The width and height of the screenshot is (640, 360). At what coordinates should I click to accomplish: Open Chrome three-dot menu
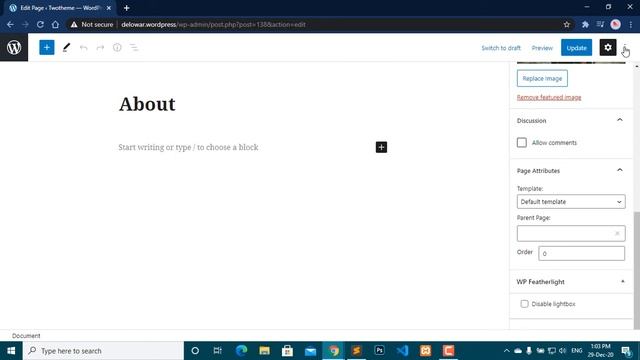pyautogui.click(x=631, y=24)
